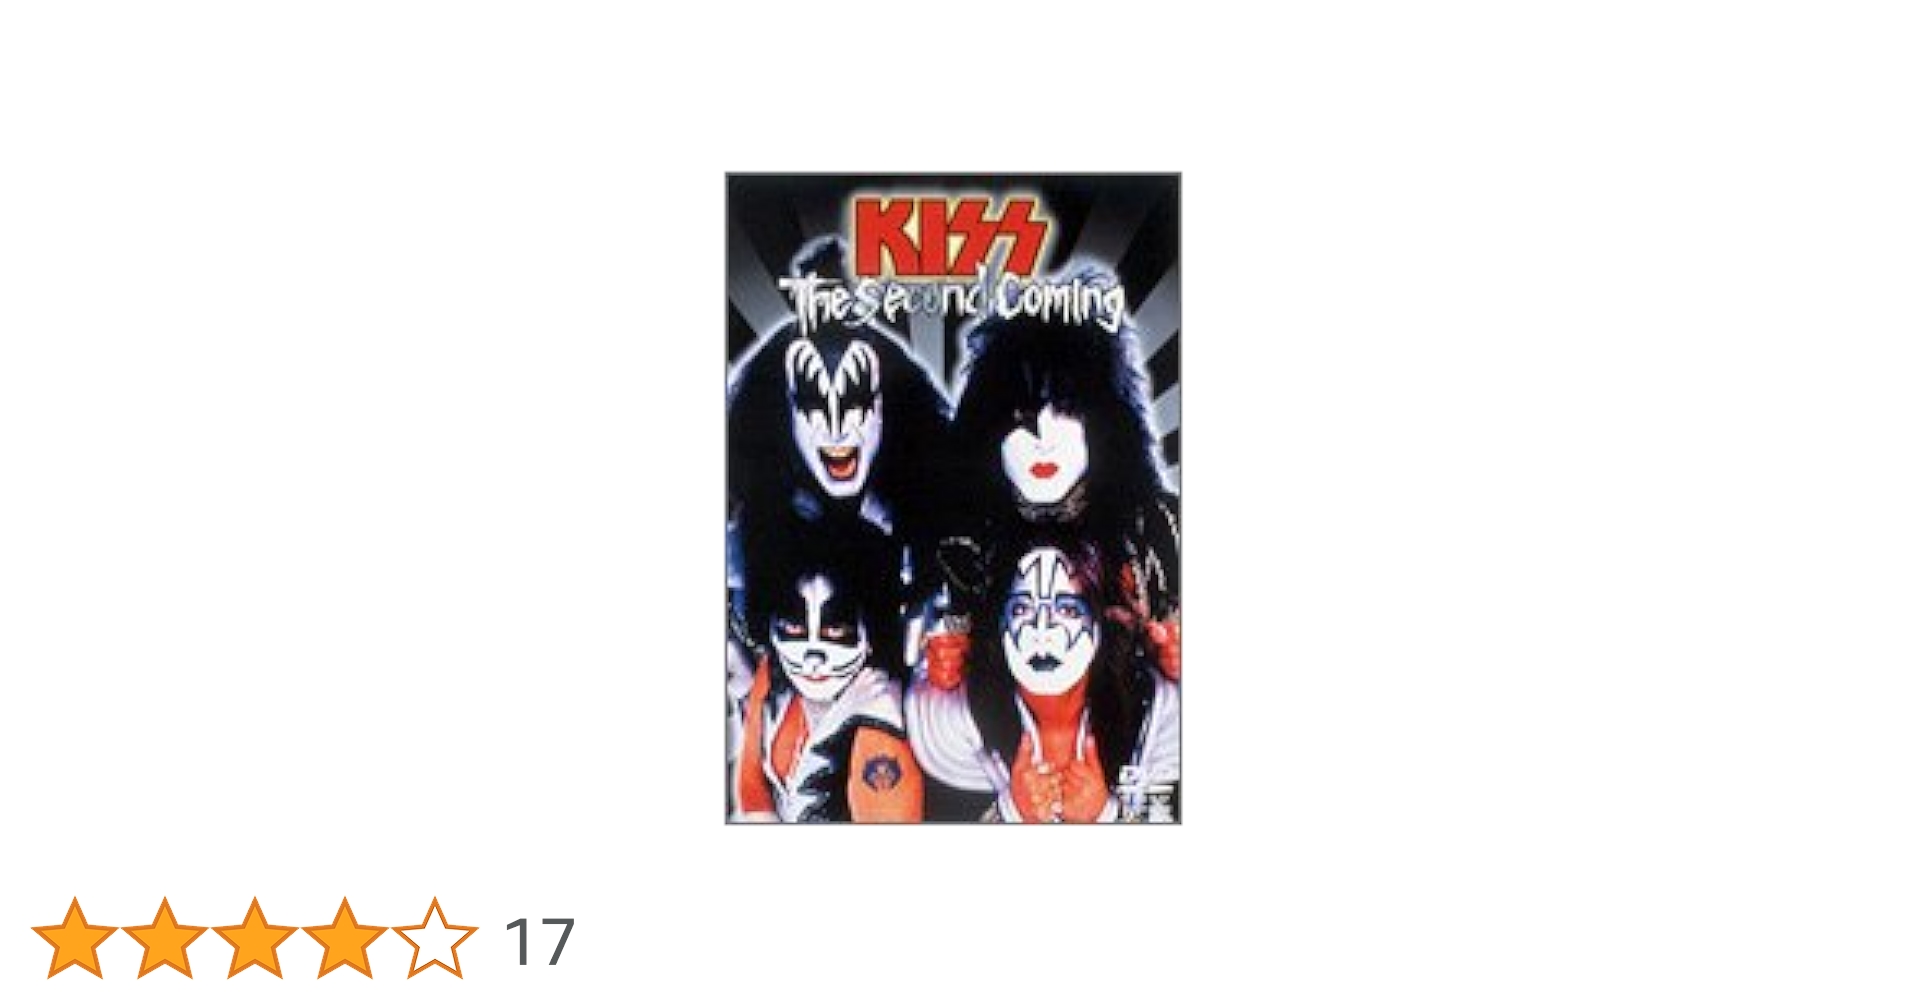Open the 17 ratings count

[x=540, y=942]
